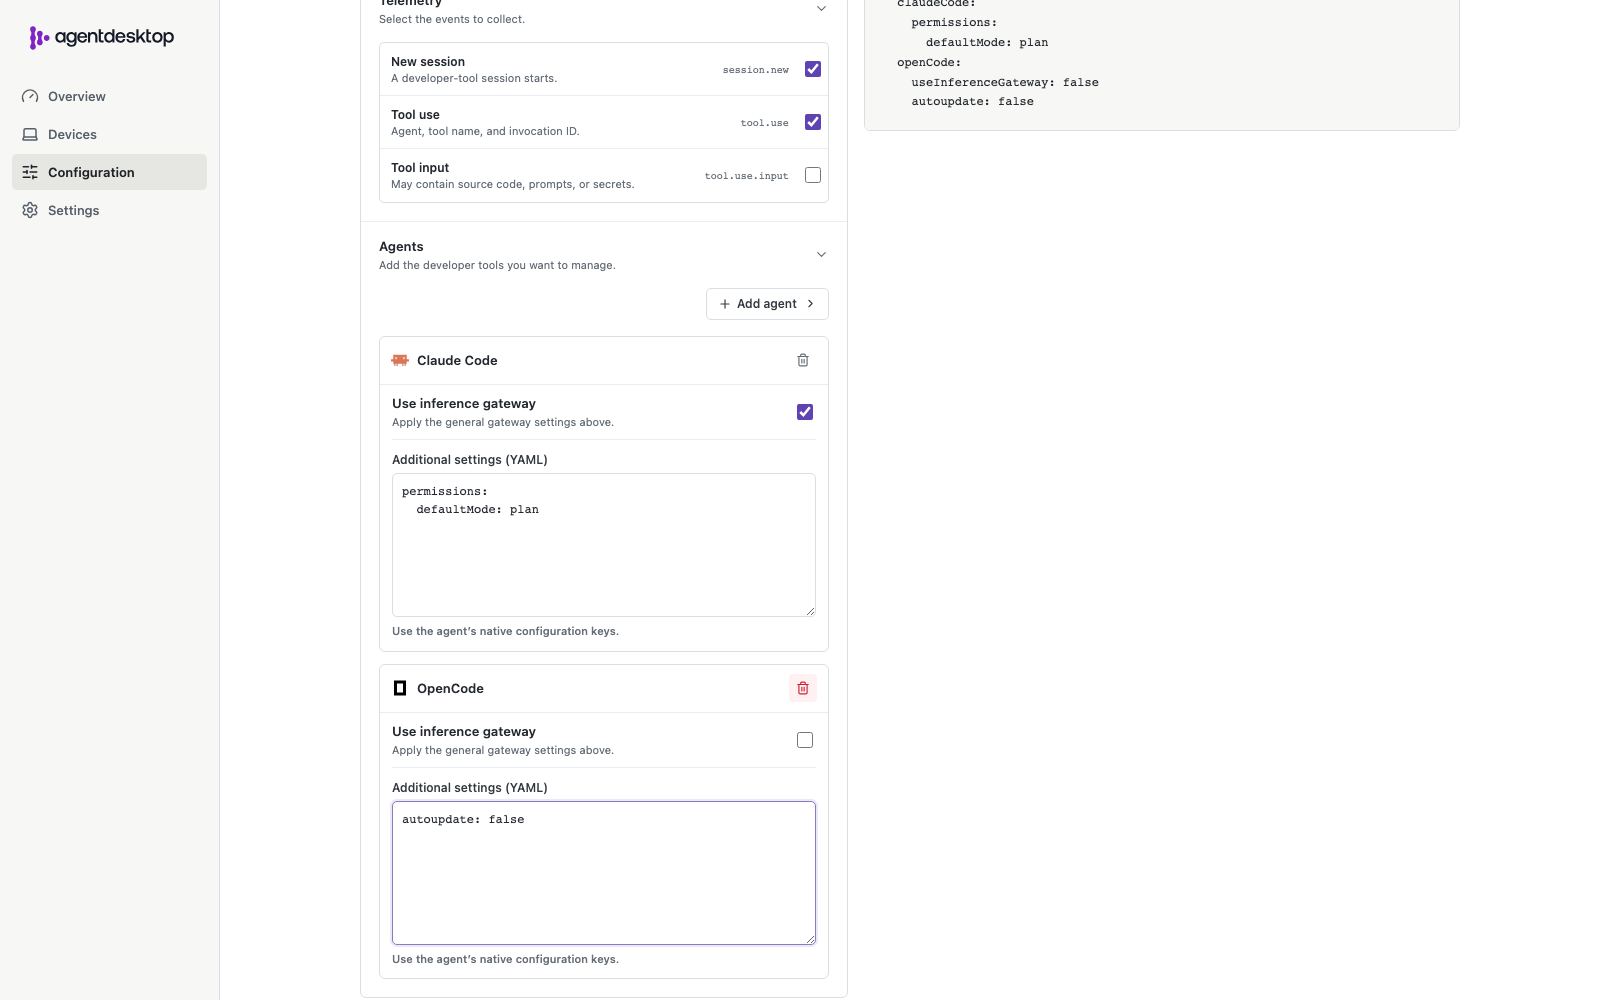Uncheck the New session telemetry event
This screenshot has width=1600, height=1000.
pyautogui.click(x=813, y=69)
